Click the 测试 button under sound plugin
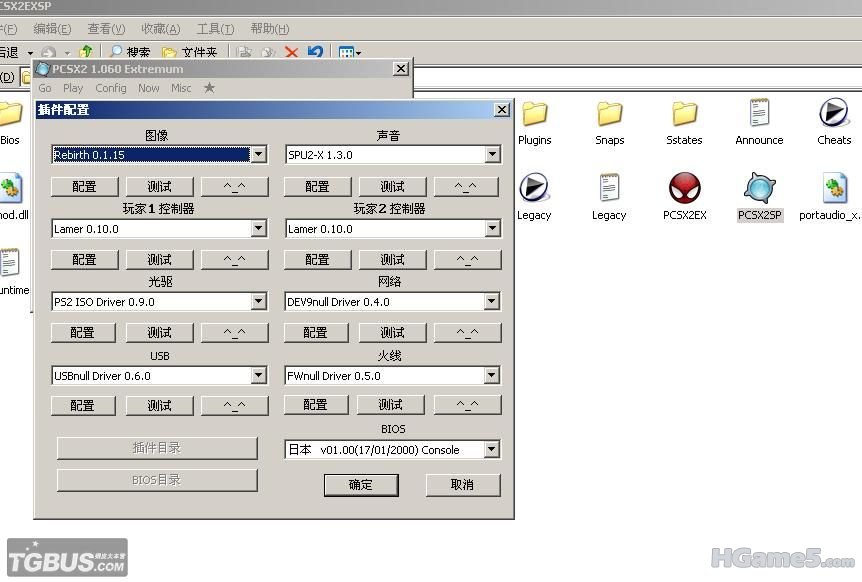Viewport: 862px width, 582px height. [x=393, y=187]
